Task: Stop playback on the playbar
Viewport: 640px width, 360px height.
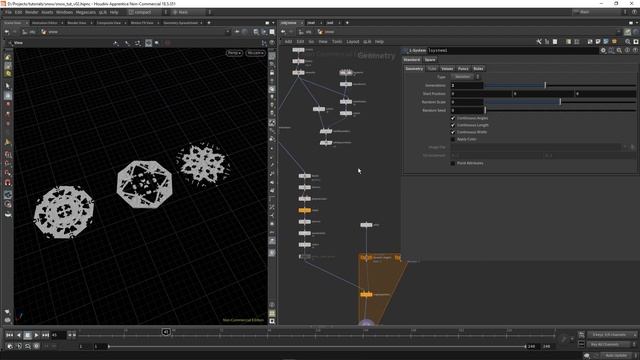Action: coord(27,335)
